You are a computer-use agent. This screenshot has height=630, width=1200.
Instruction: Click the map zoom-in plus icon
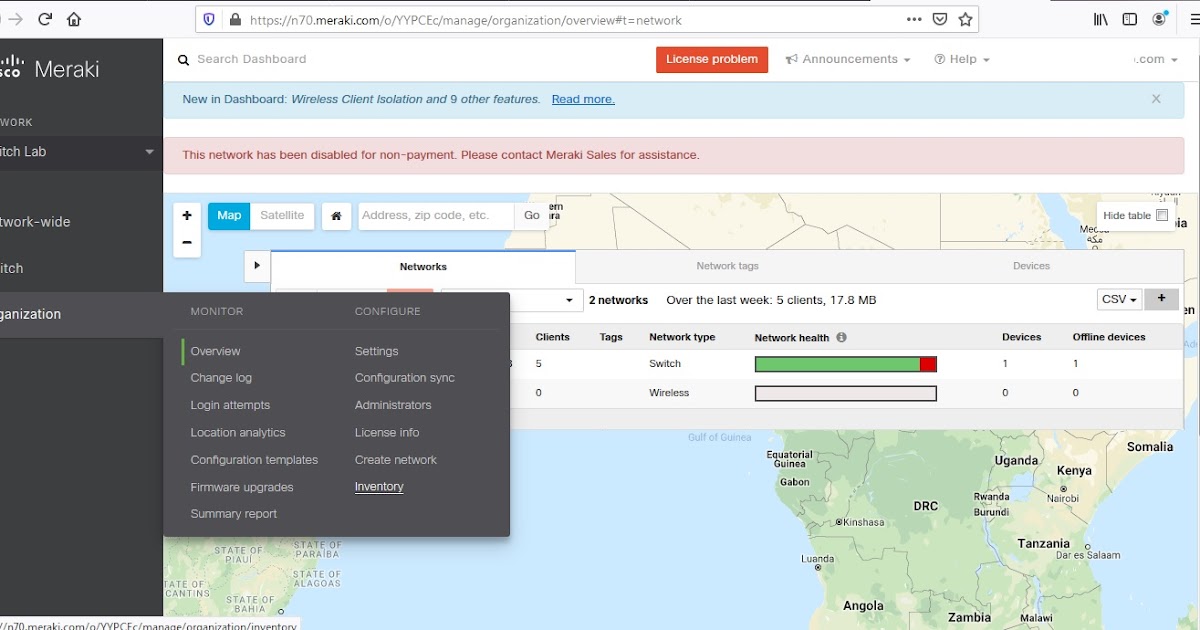pyautogui.click(x=187, y=215)
